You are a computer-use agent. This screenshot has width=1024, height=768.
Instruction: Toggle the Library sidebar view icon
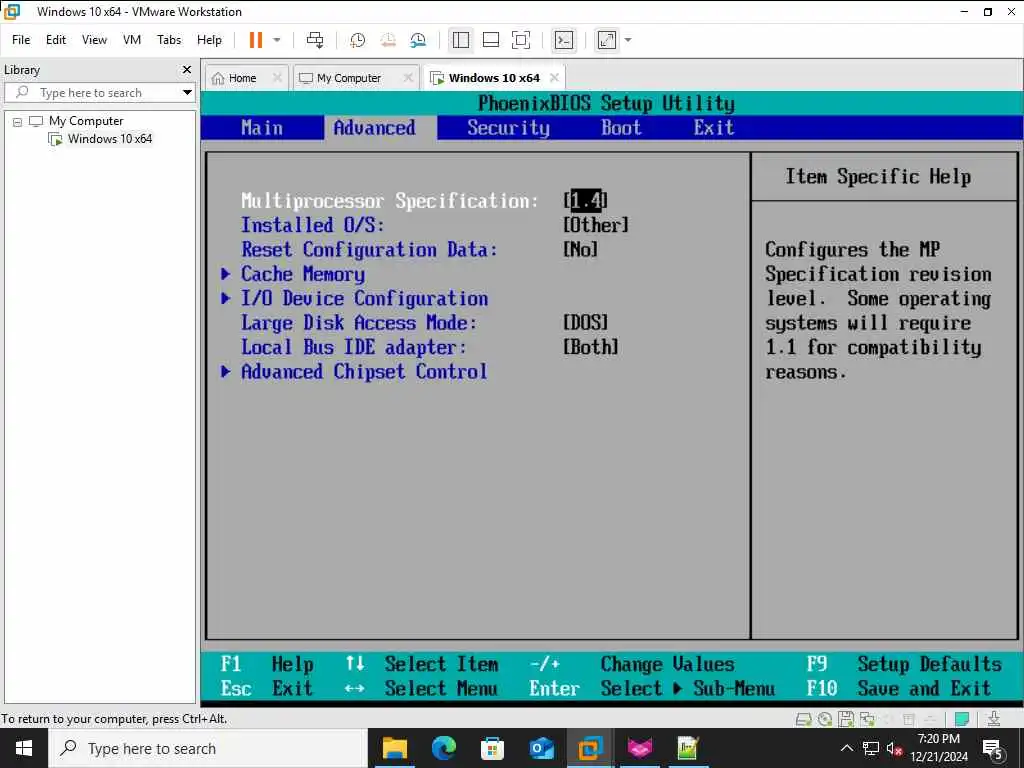[x=460, y=40]
